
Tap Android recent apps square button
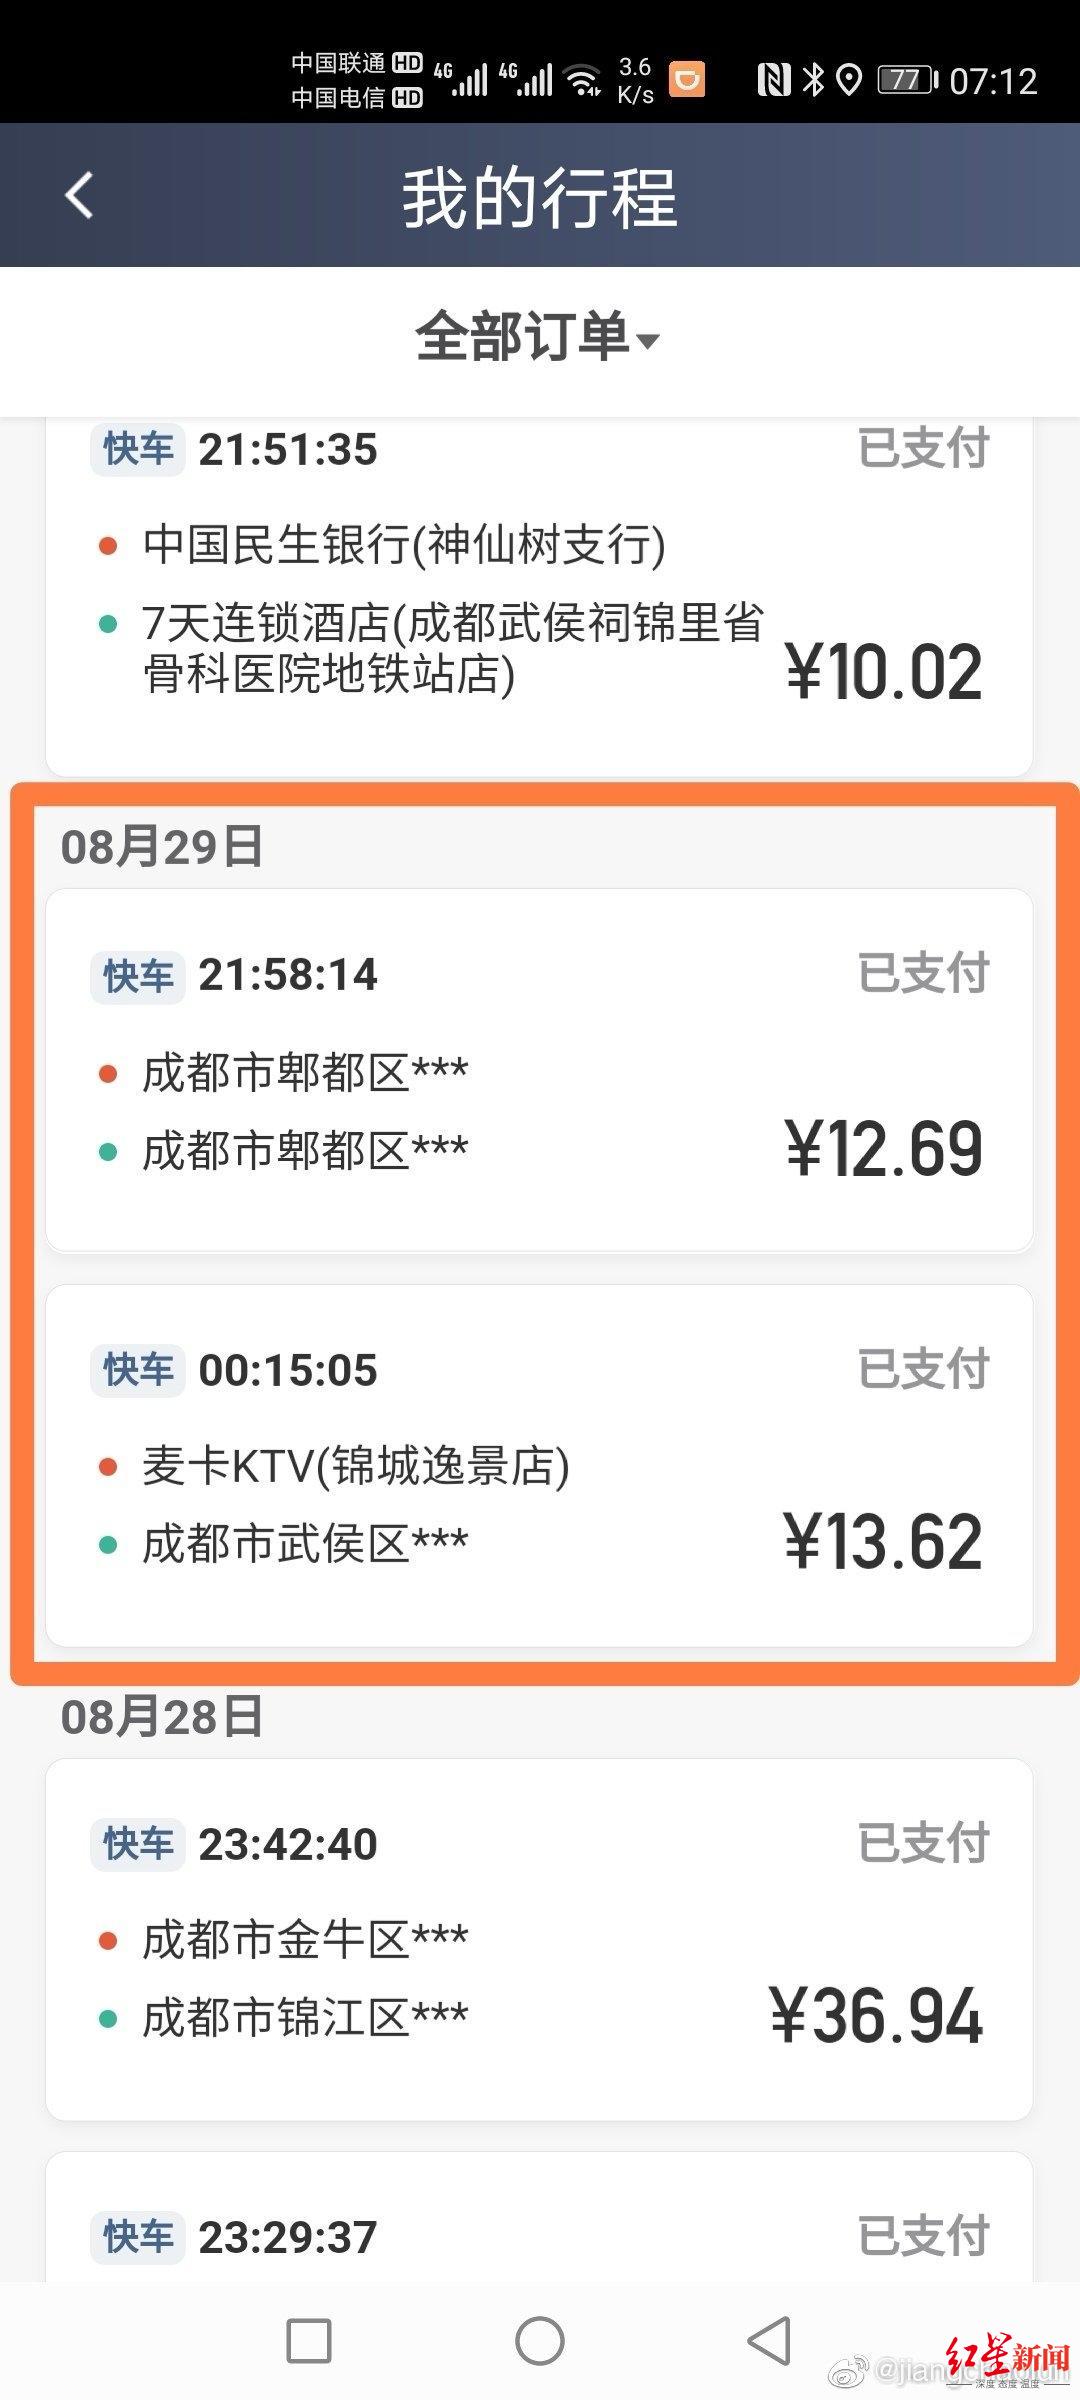tap(308, 2341)
